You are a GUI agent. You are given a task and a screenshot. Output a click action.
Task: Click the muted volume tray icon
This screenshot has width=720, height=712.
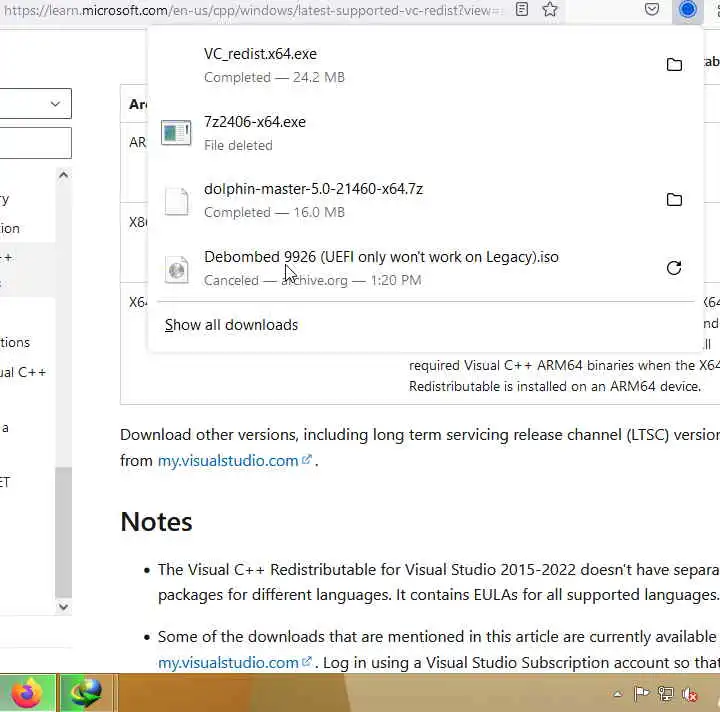690,694
